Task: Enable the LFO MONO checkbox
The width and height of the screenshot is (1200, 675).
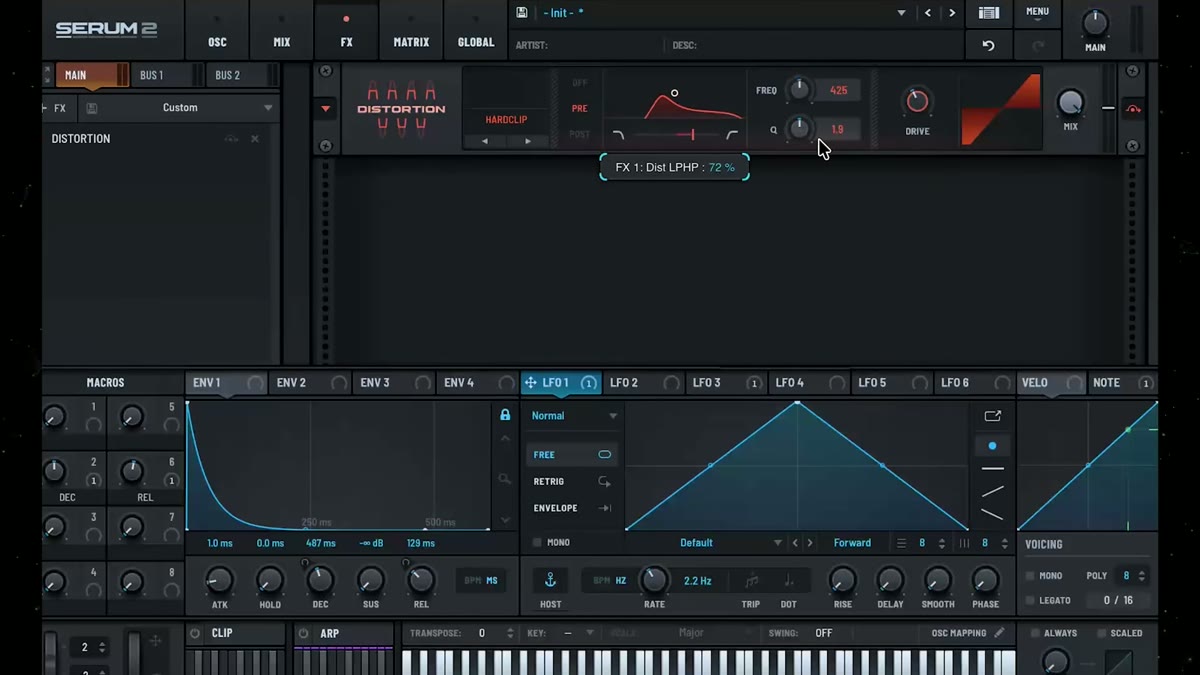Action: tap(537, 543)
